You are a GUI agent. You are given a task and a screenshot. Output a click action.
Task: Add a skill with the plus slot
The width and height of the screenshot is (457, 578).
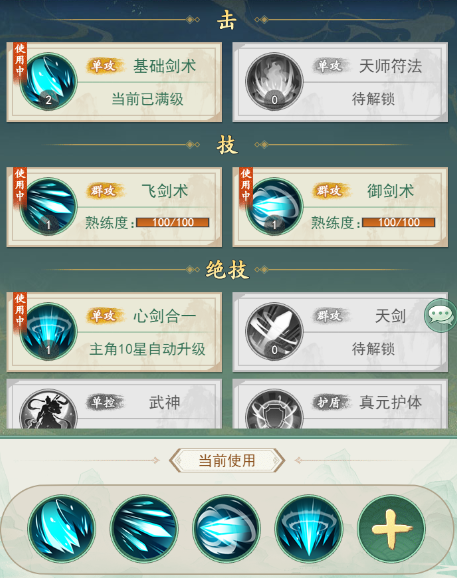tap(391, 529)
